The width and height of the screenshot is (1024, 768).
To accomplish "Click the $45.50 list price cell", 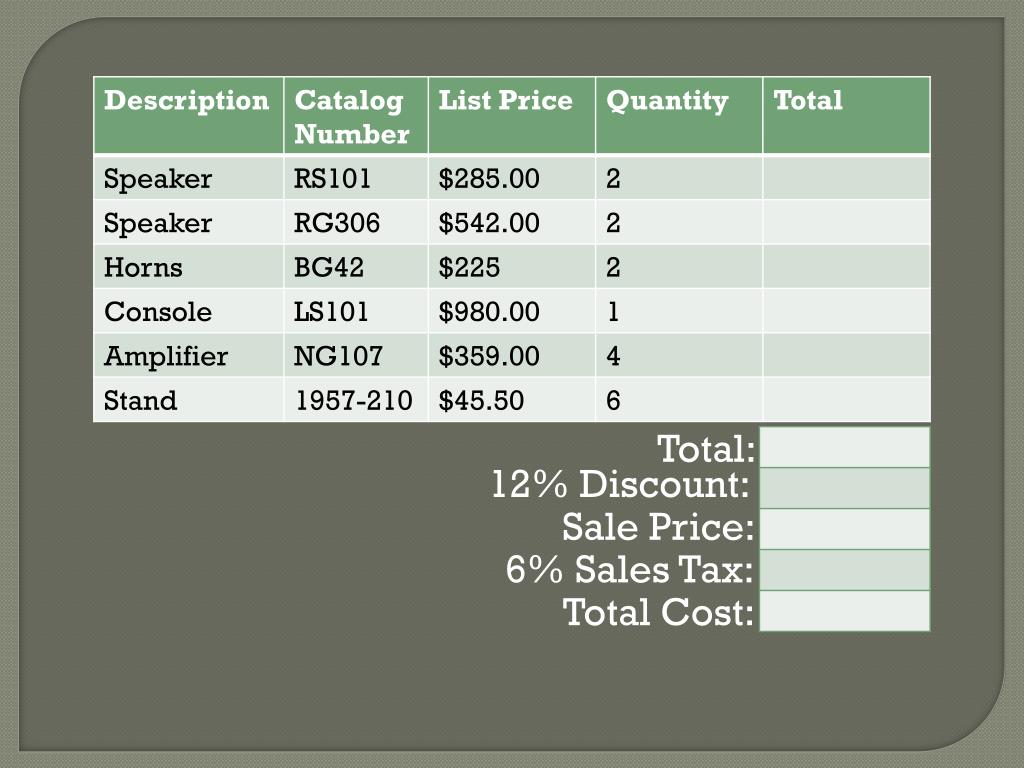I will 512,400.
